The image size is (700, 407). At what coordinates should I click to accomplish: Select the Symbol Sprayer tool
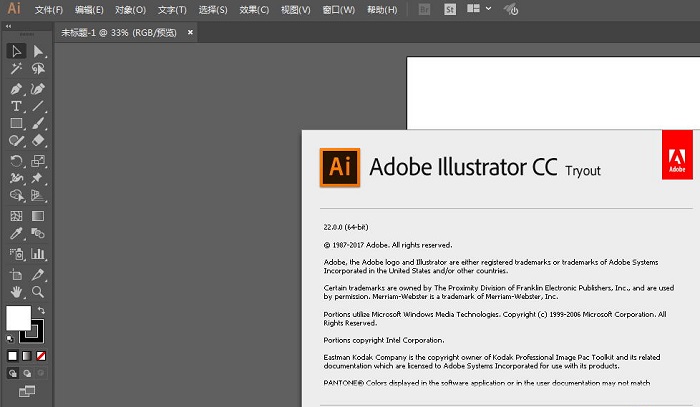tap(17, 254)
